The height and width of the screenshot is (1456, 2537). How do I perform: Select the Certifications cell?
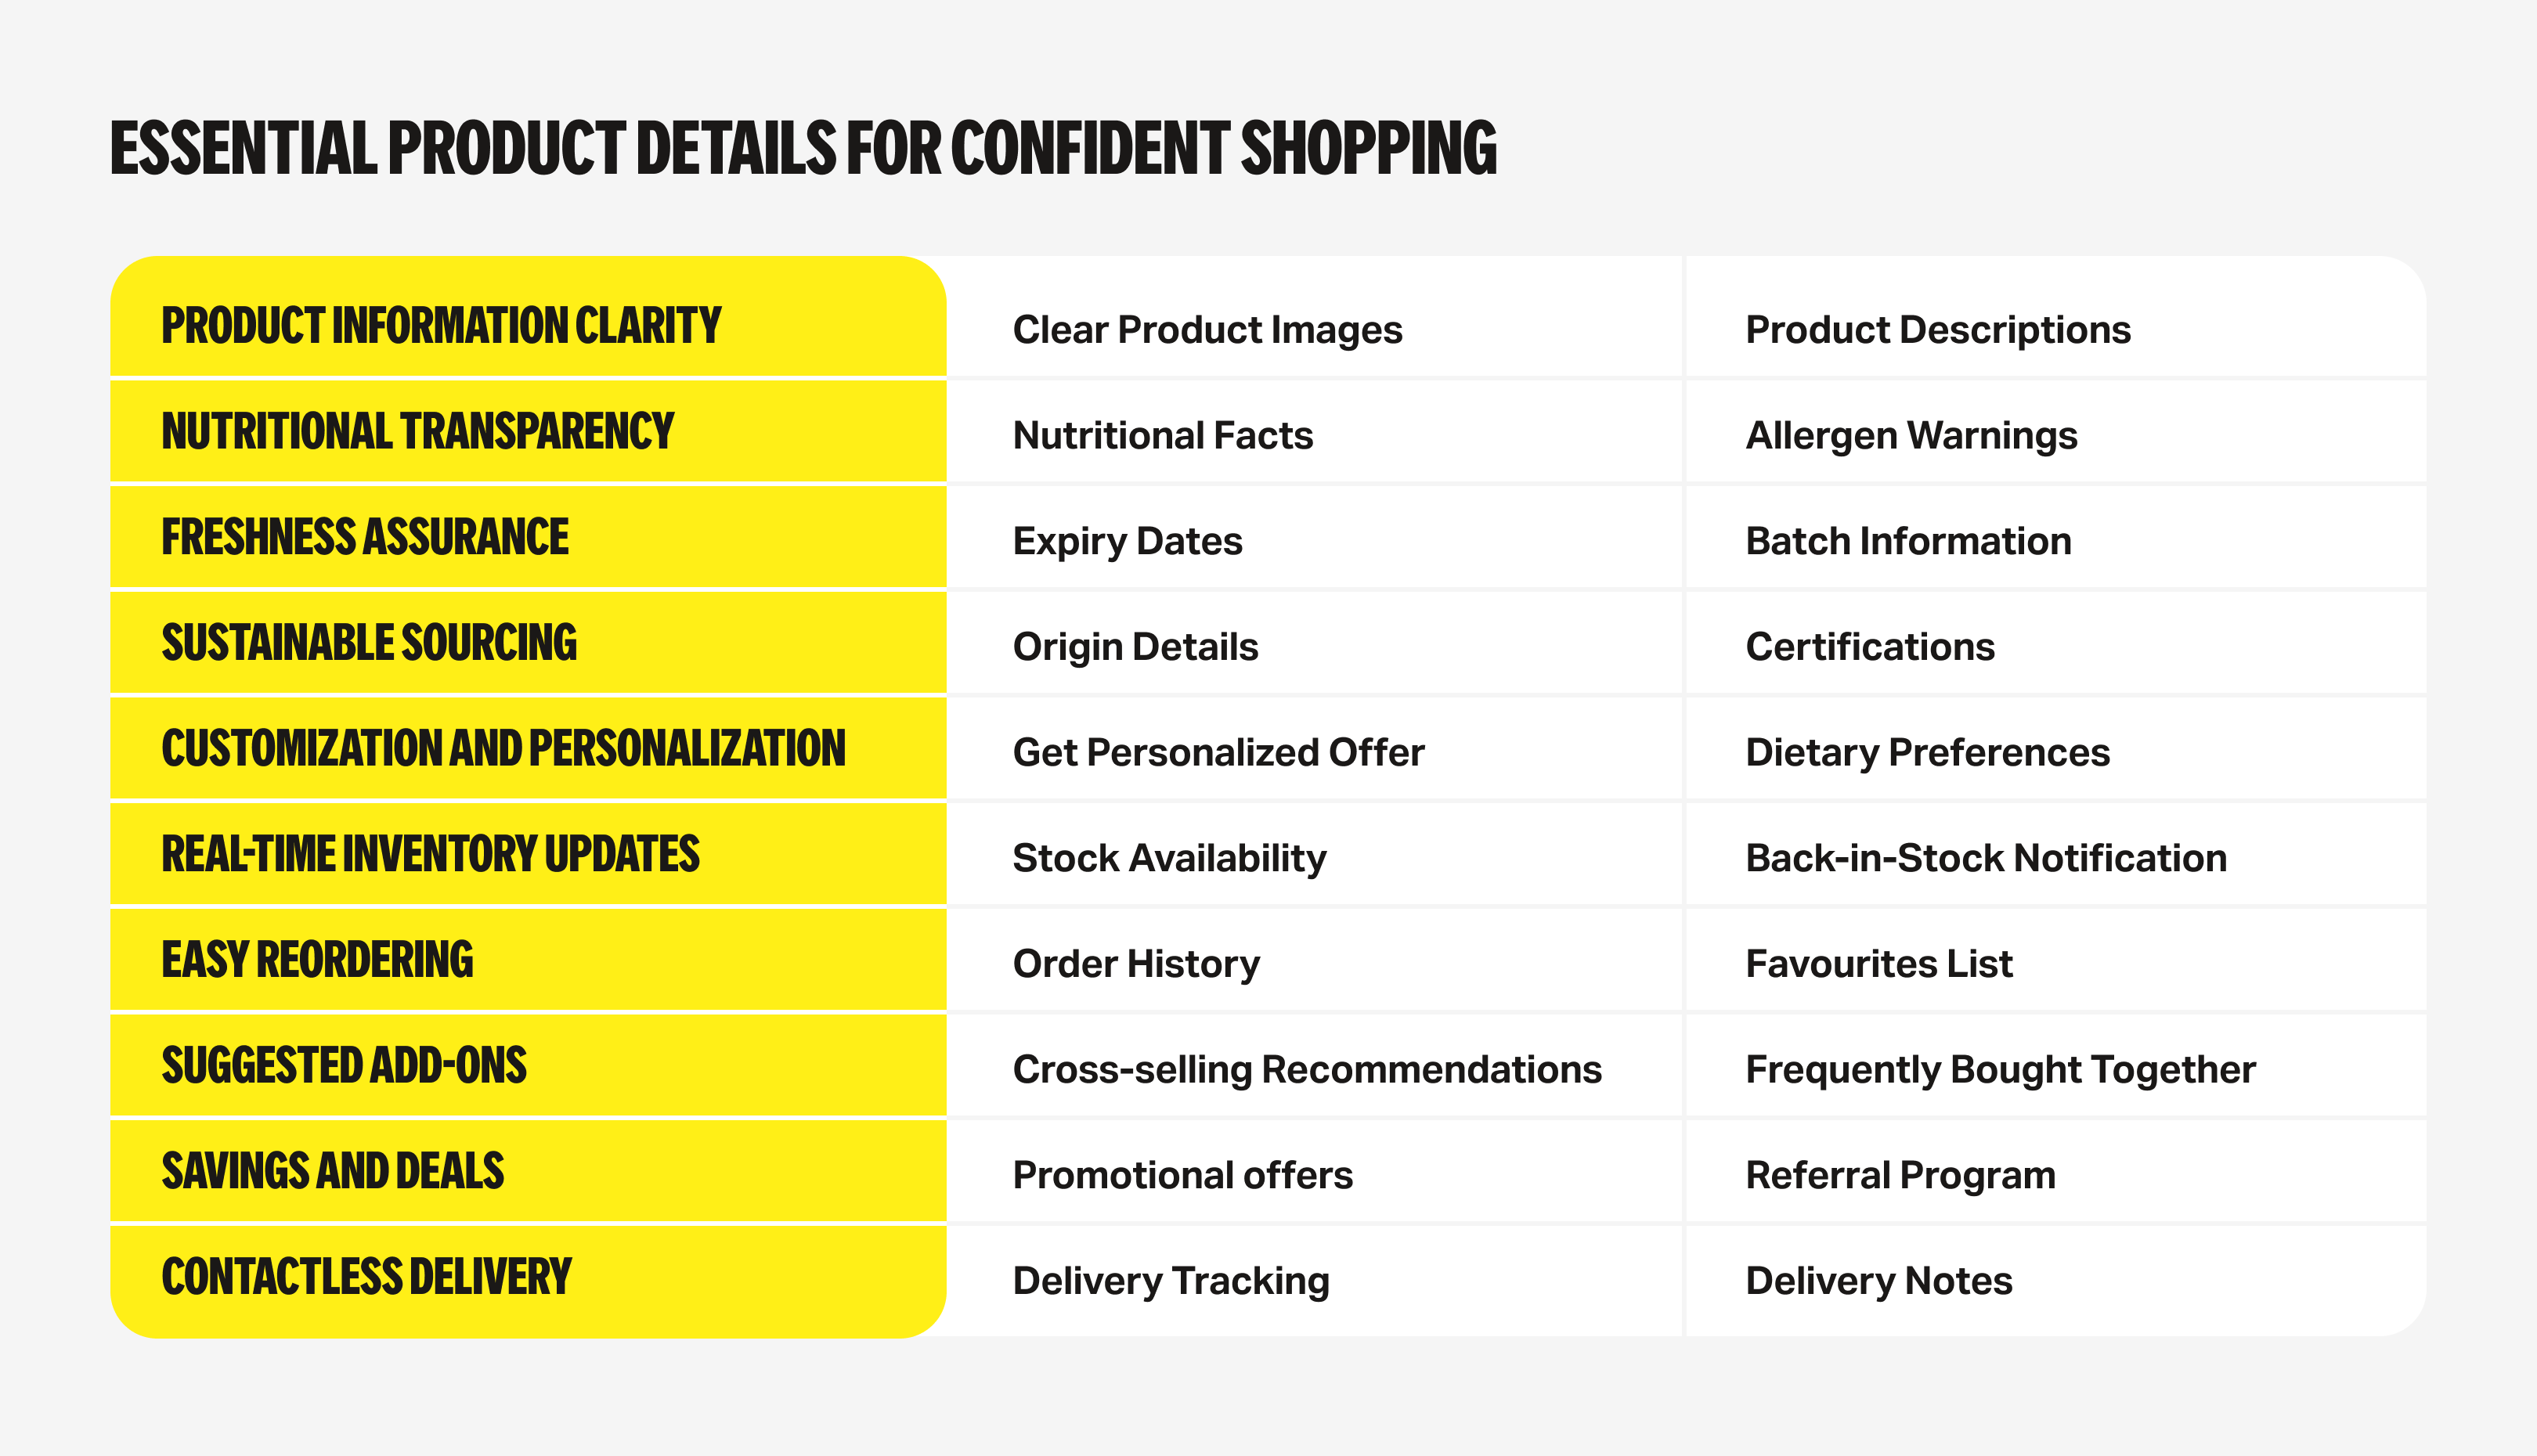(1870, 647)
